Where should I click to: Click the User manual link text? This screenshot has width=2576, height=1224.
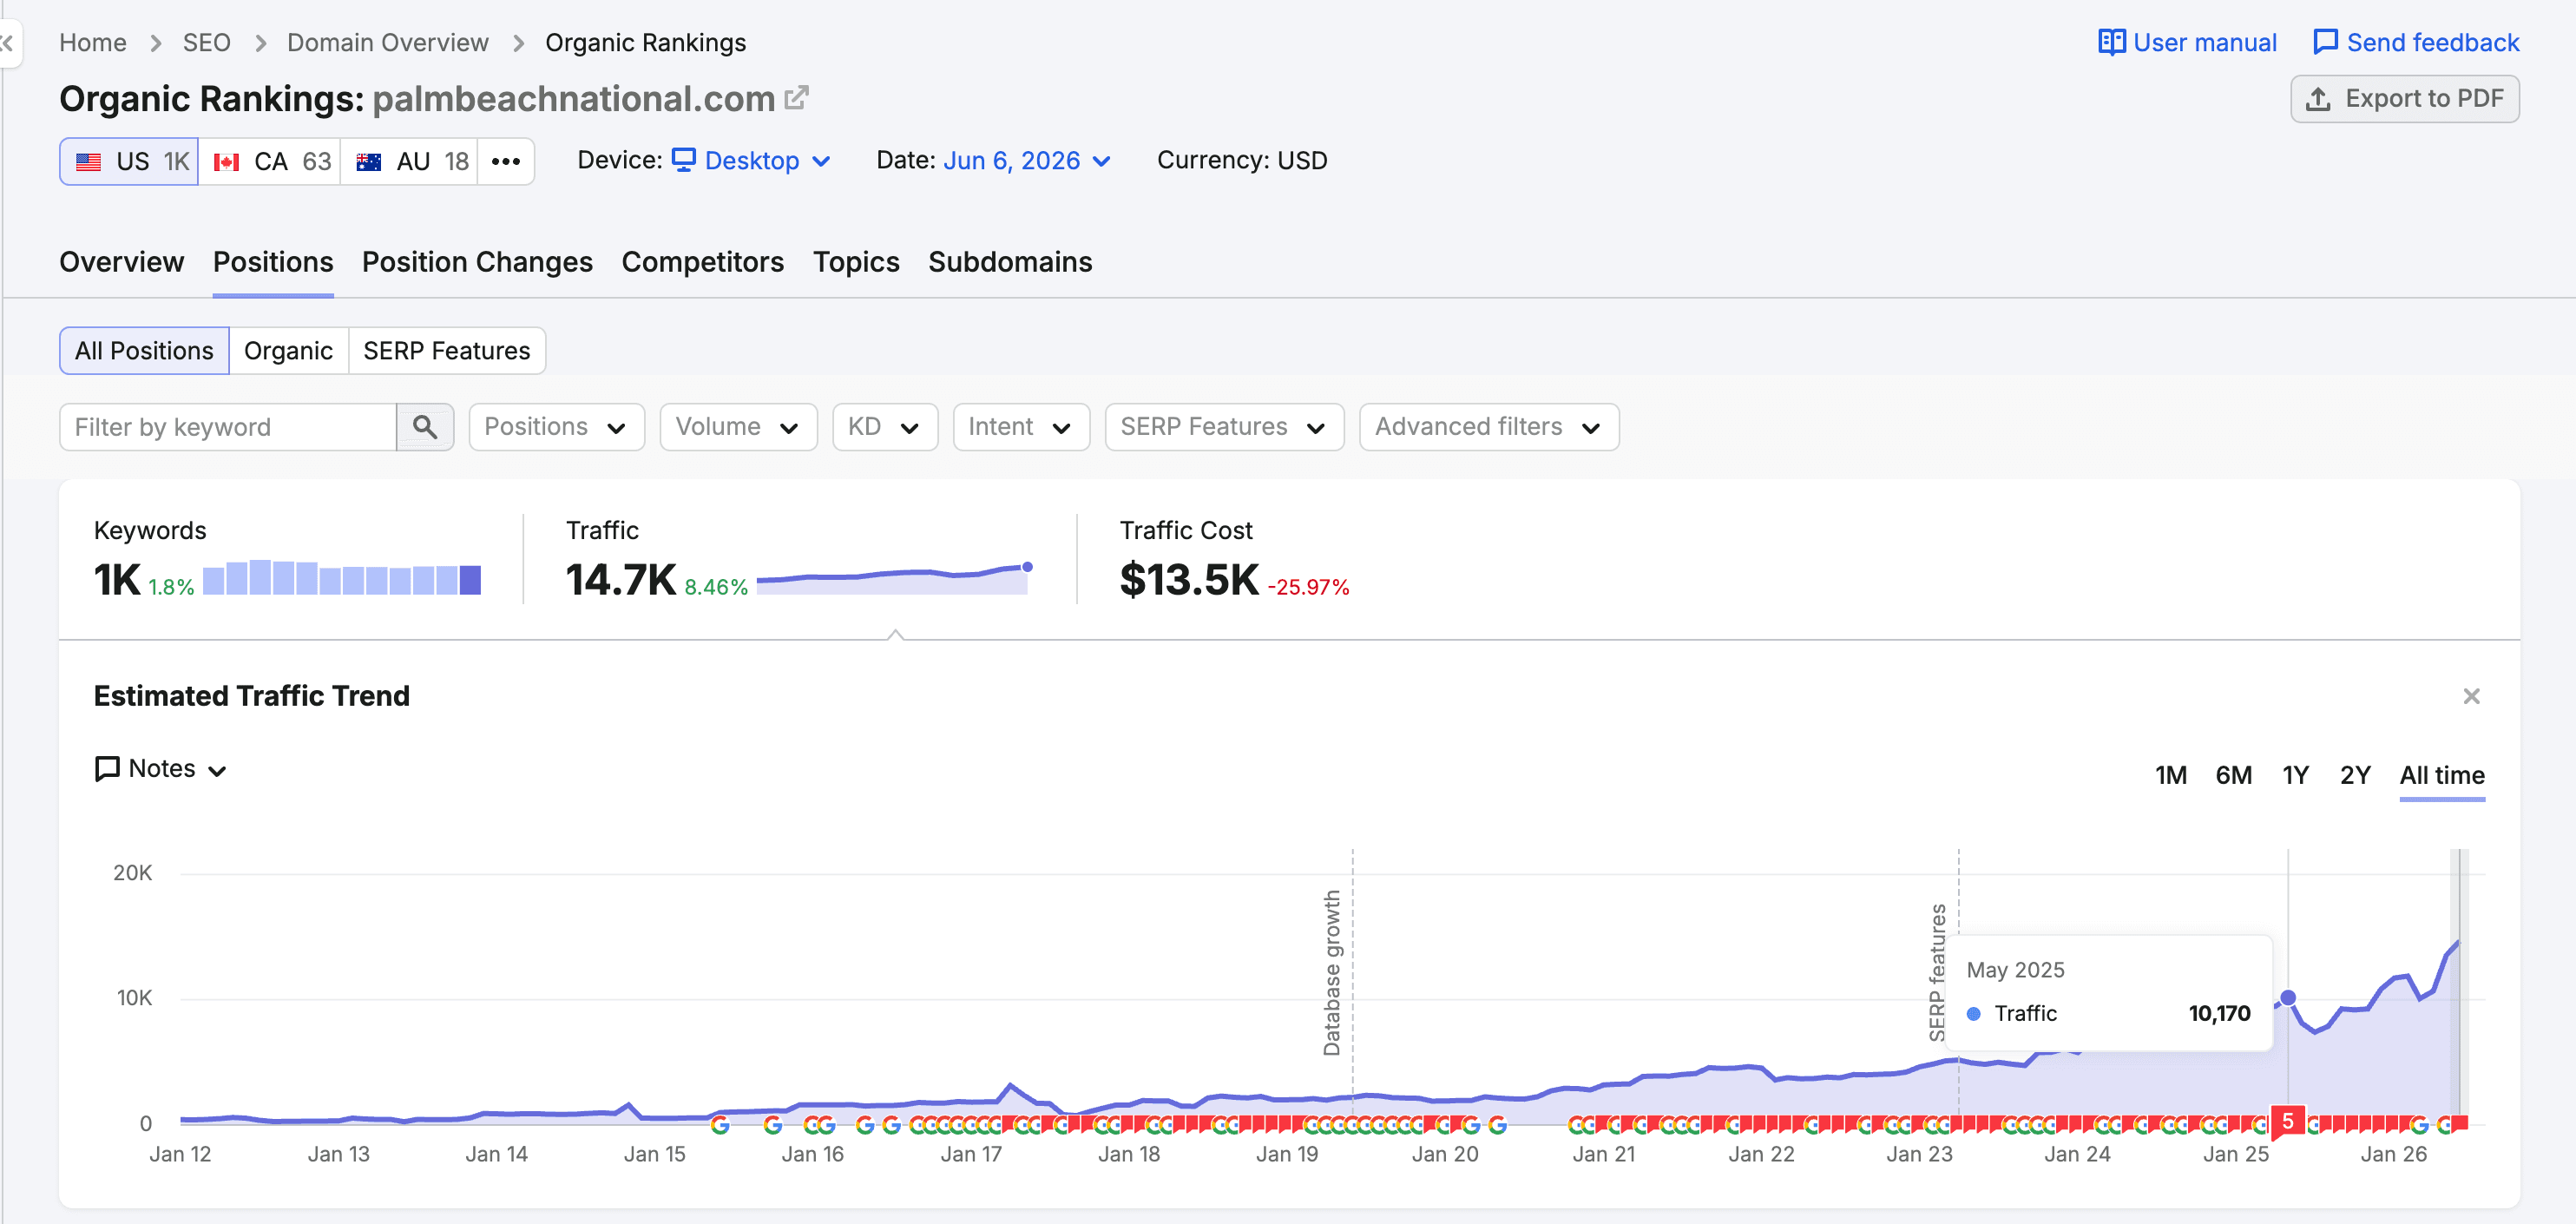point(2205,43)
